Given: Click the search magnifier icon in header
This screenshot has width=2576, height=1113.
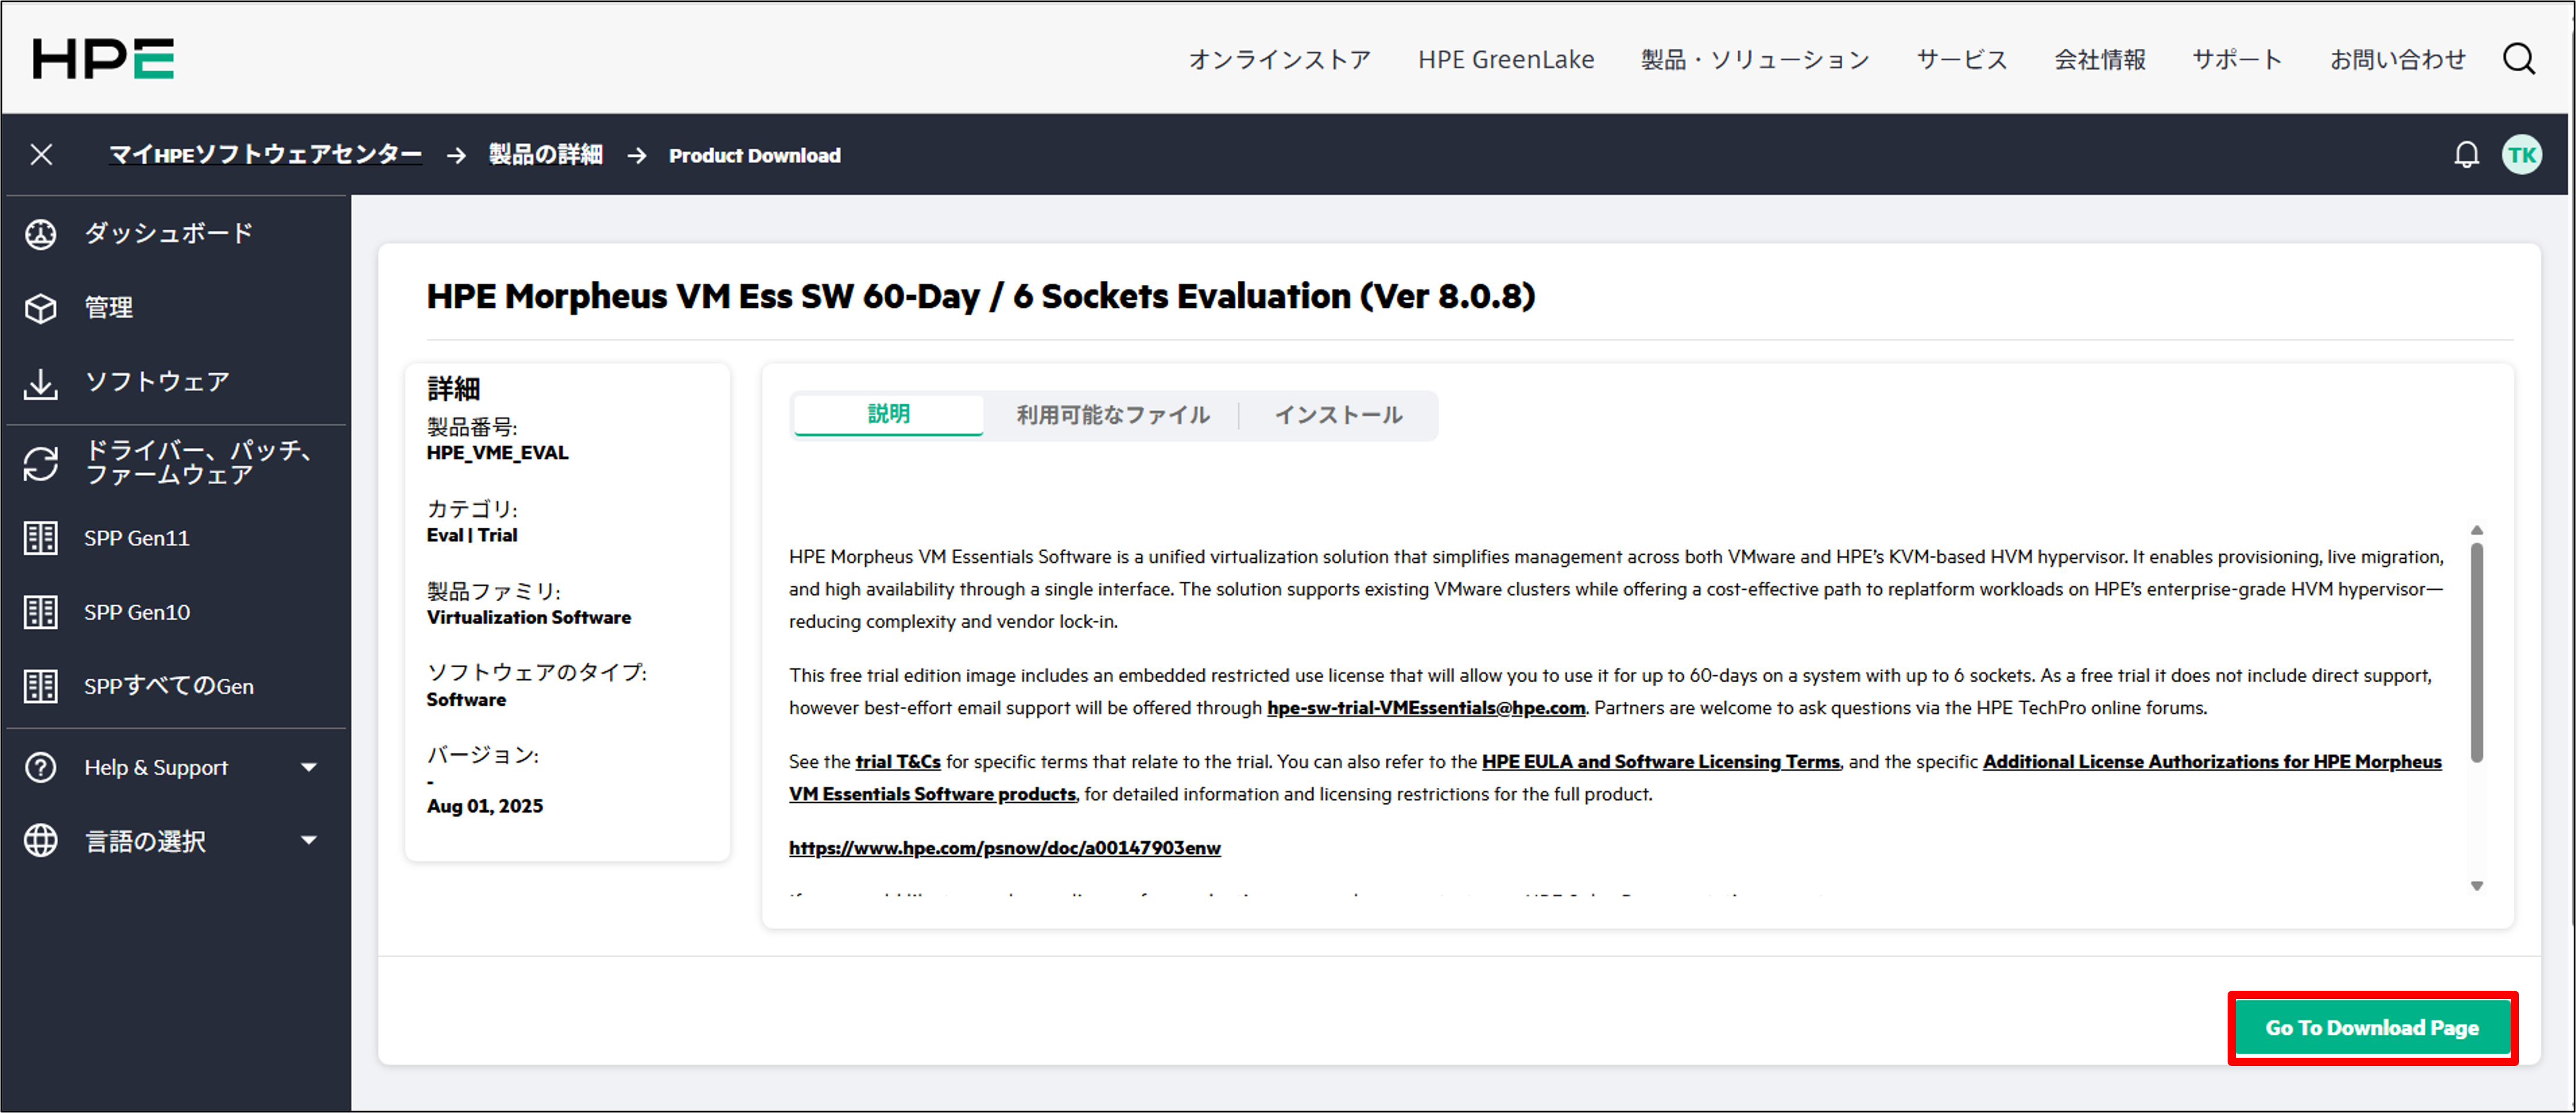Looking at the screenshot, I should tap(2518, 59).
